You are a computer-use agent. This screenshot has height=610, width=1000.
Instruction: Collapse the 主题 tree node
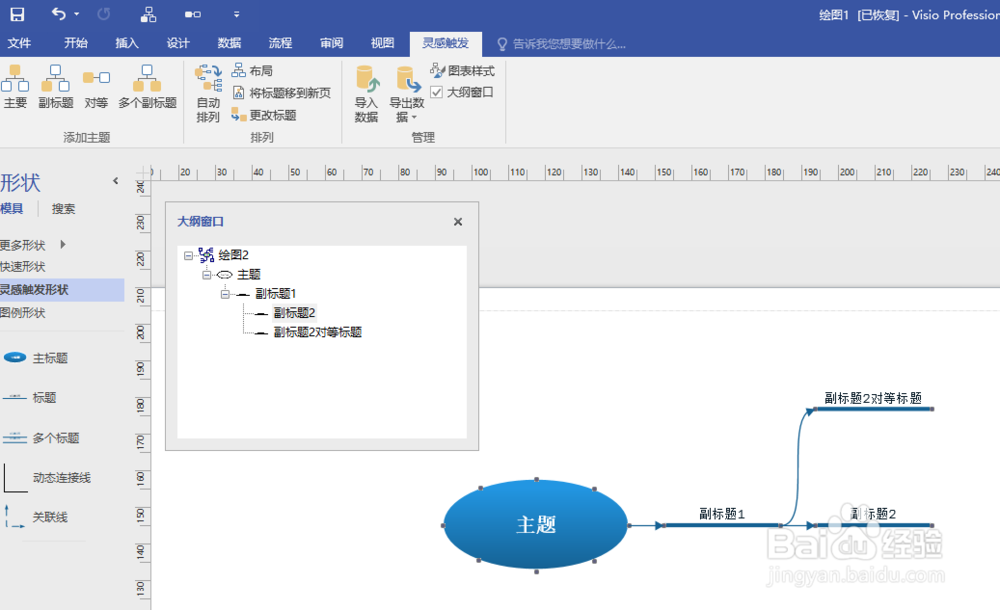pos(207,275)
